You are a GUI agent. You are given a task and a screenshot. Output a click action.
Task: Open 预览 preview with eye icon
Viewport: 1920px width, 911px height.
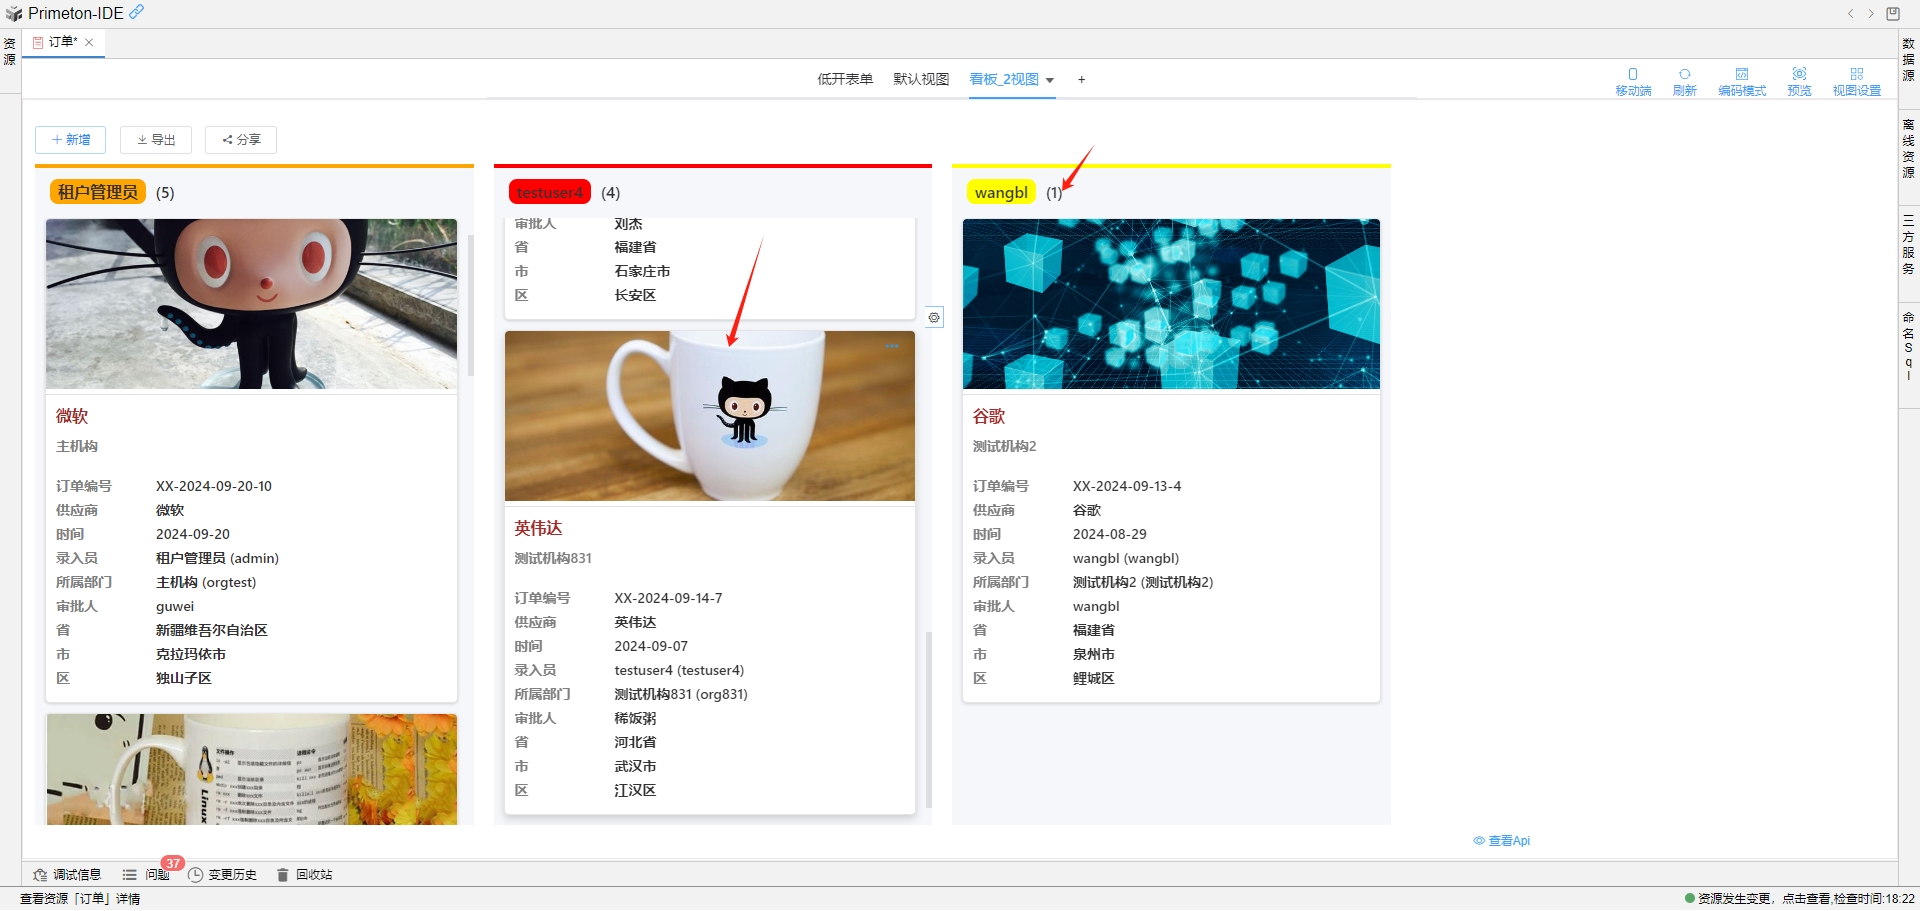(1799, 81)
